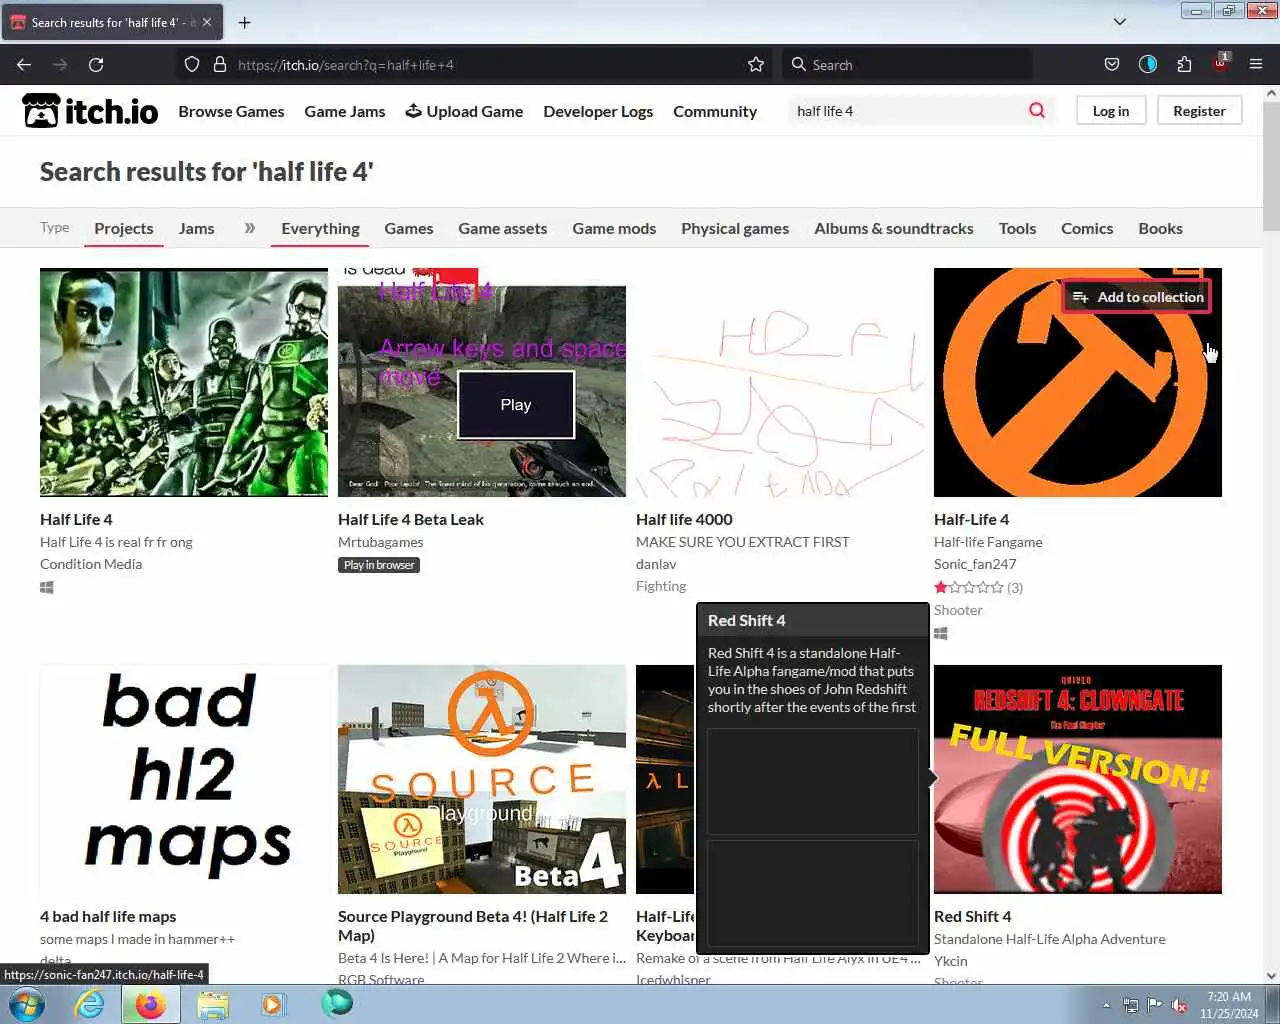Select the Jams type tab

pyautogui.click(x=197, y=228)
